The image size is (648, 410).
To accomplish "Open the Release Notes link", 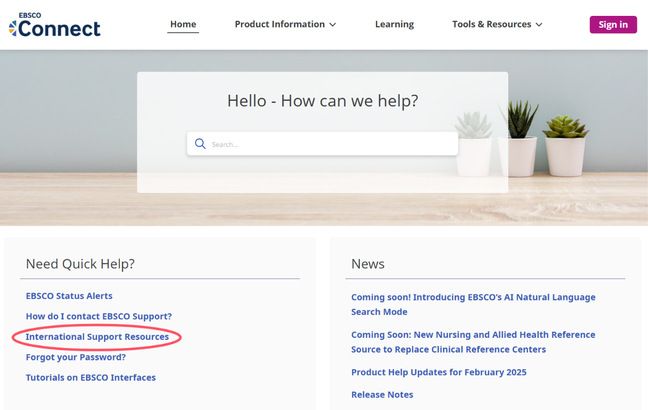I will coord(382,394).
